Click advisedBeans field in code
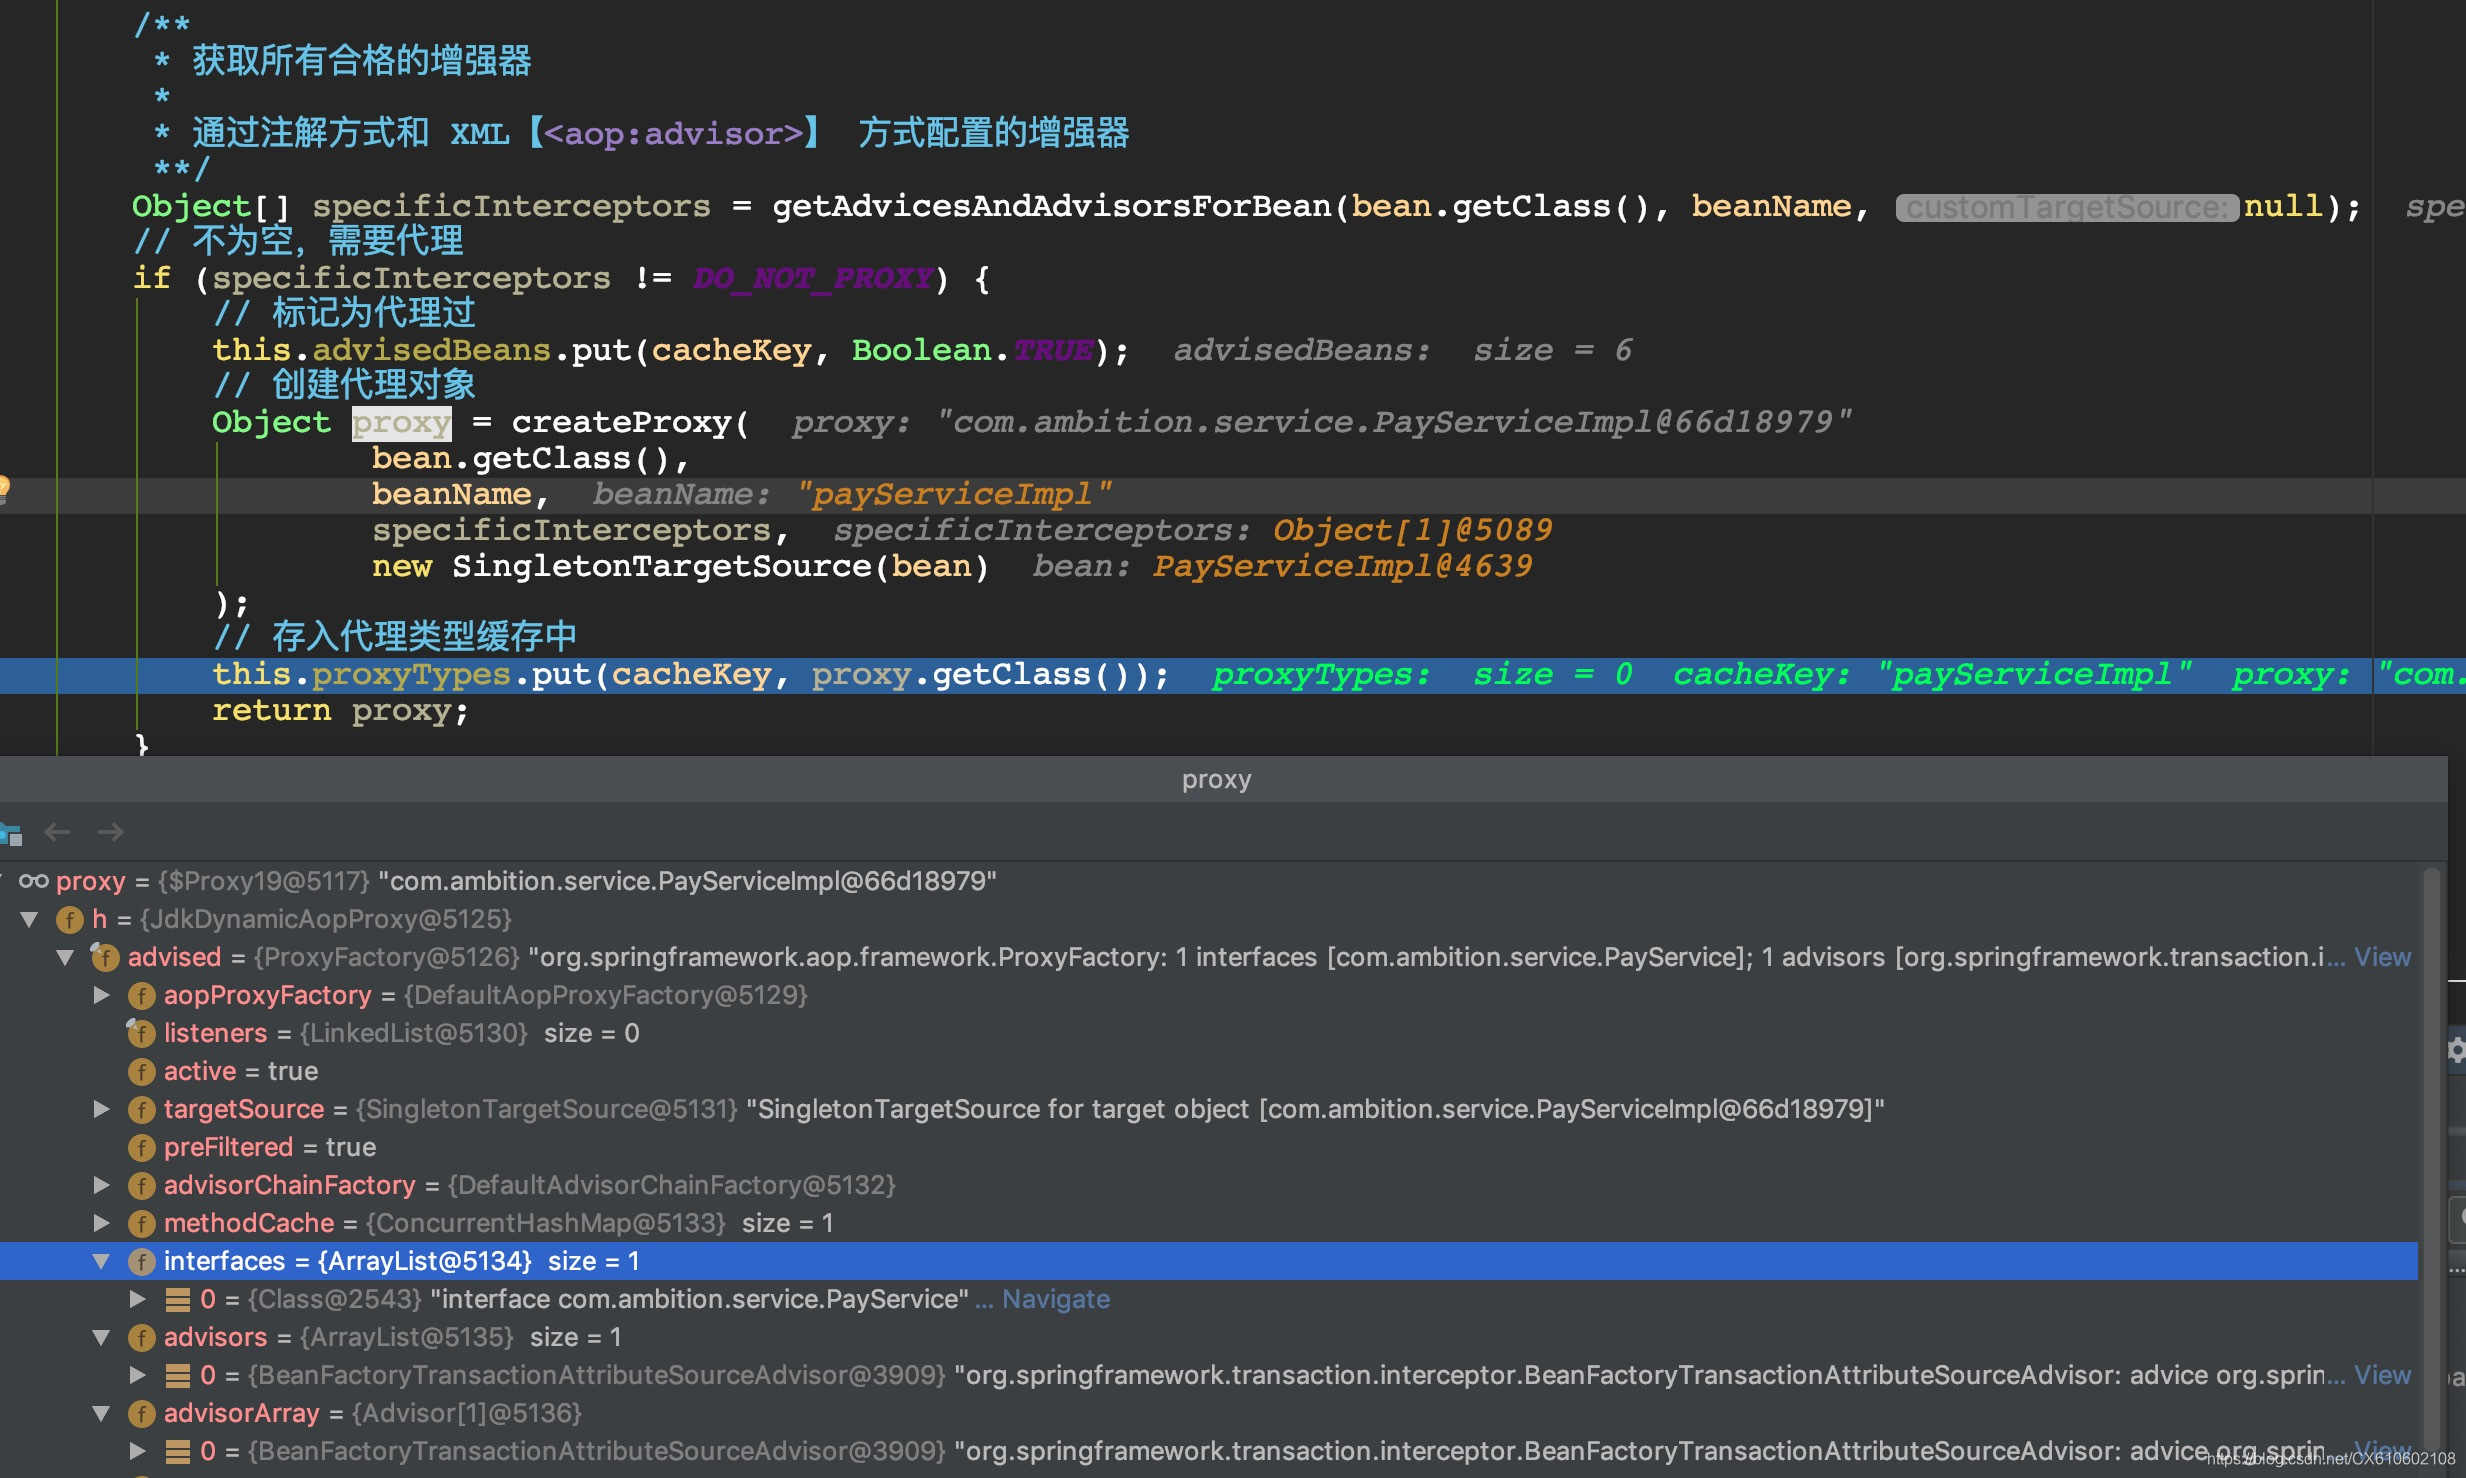The height and width of the screenshot is (1478, 2466). [x=431, y=350]
